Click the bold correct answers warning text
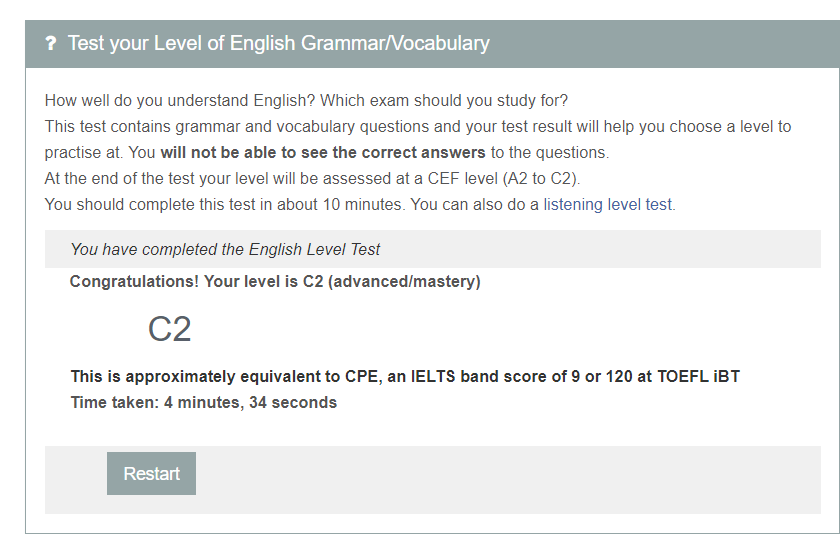The height and width of the screenshot is (534, 840). tap(322, 153)
